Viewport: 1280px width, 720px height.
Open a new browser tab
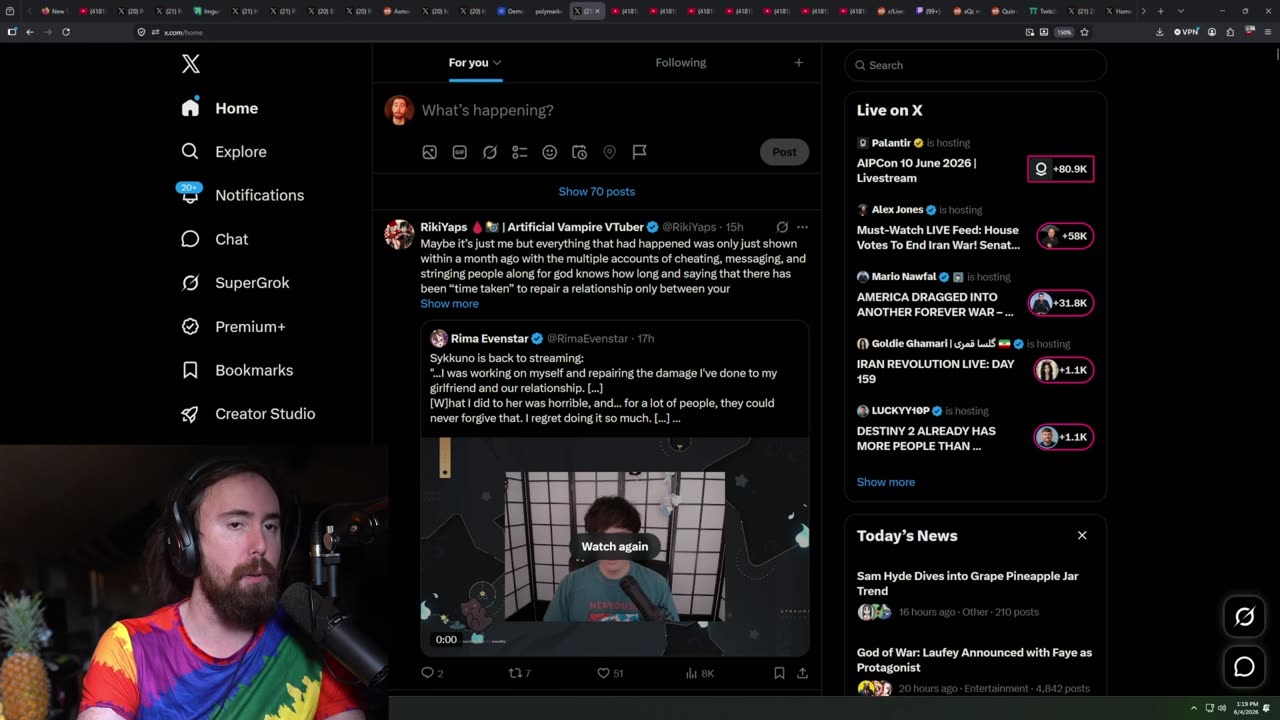click(1160, 11)
